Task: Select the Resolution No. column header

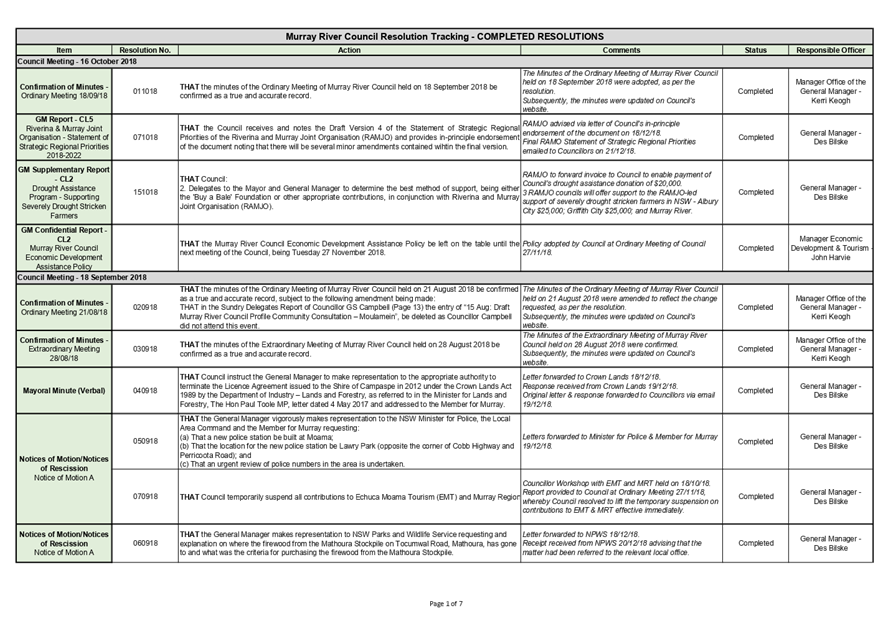Action: click(x=145, y=49)
